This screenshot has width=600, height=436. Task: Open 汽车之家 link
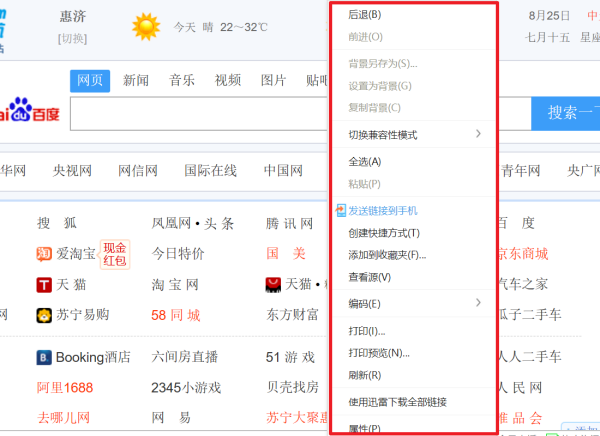click(523, 284)
